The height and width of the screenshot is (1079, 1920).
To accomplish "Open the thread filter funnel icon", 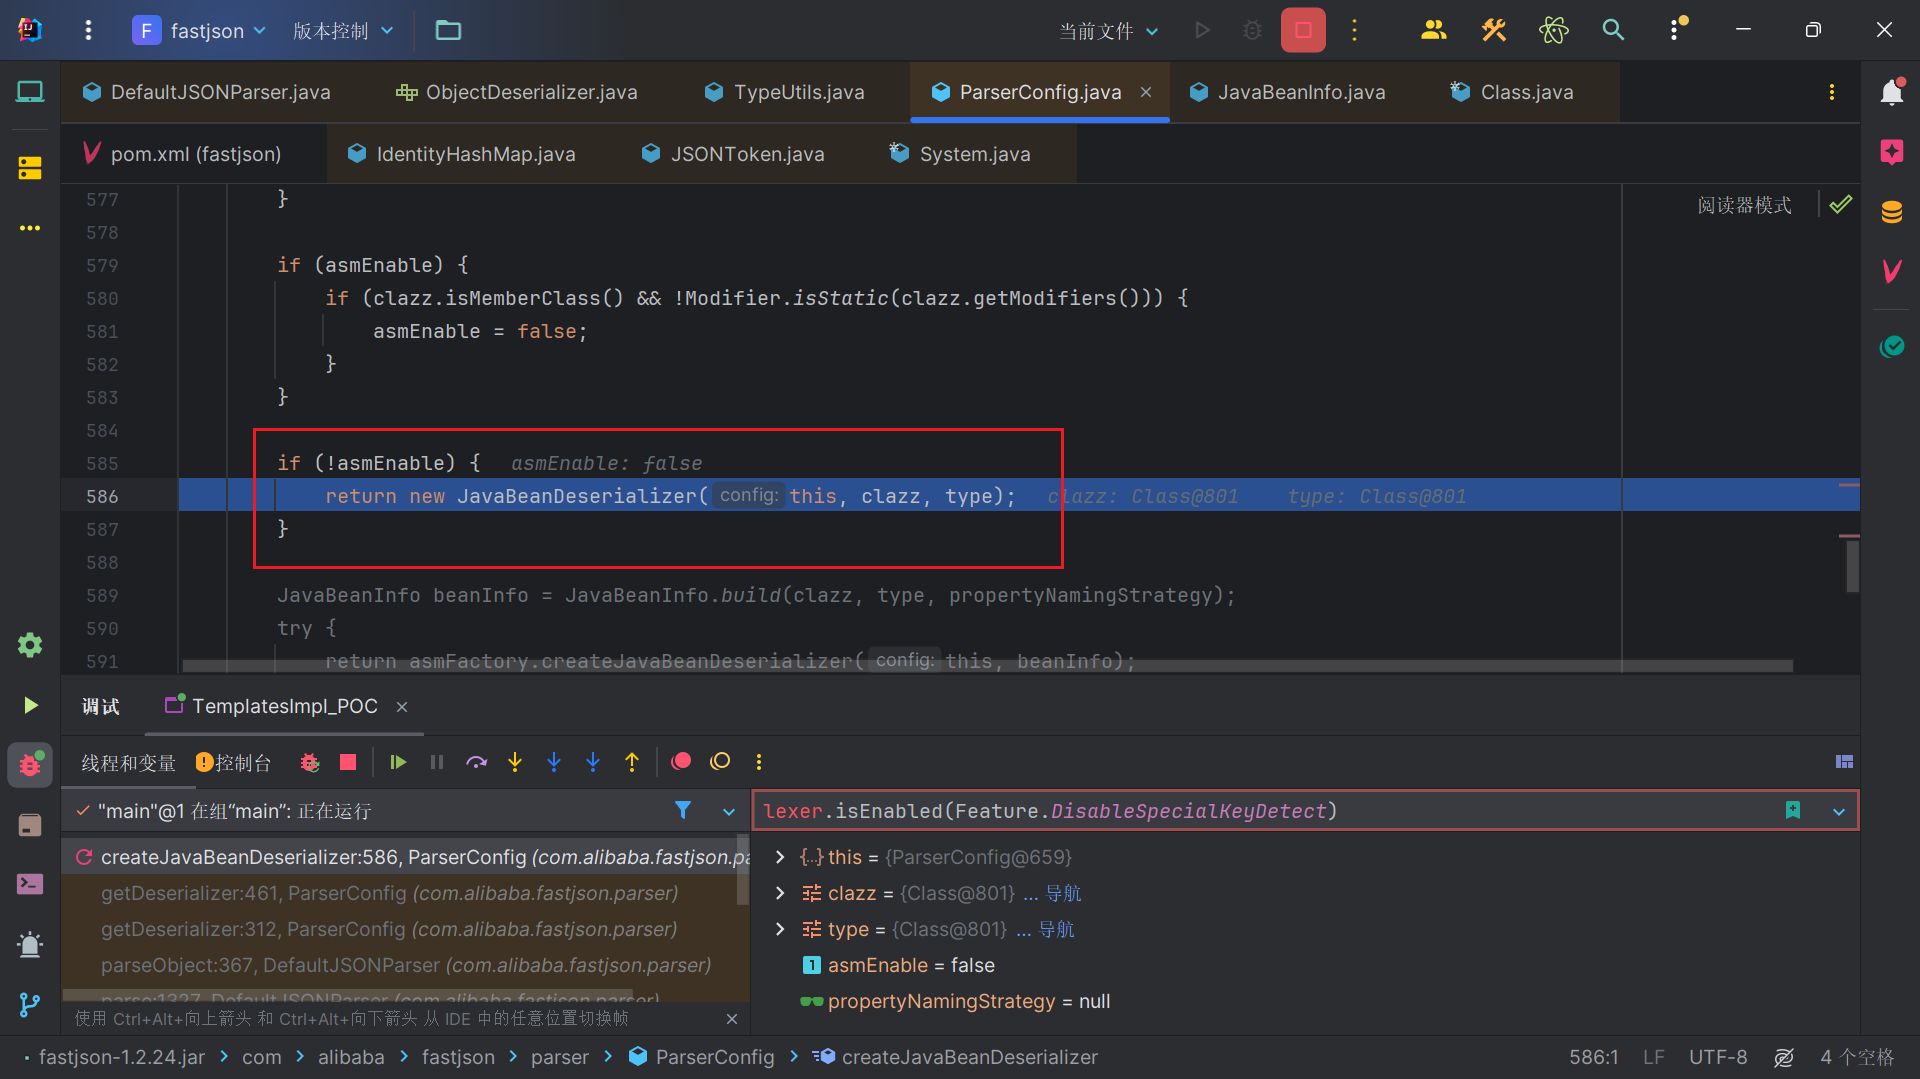I will coord(683,810).
